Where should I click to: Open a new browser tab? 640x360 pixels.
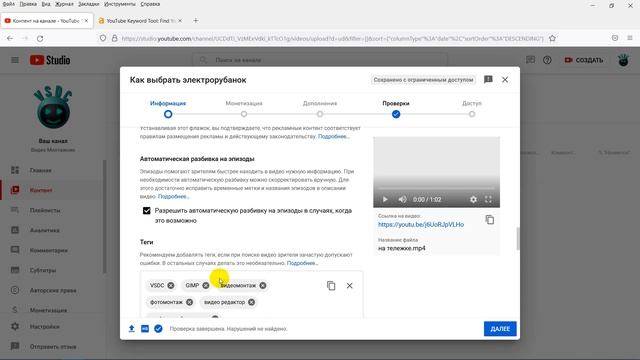pos(196,20)
